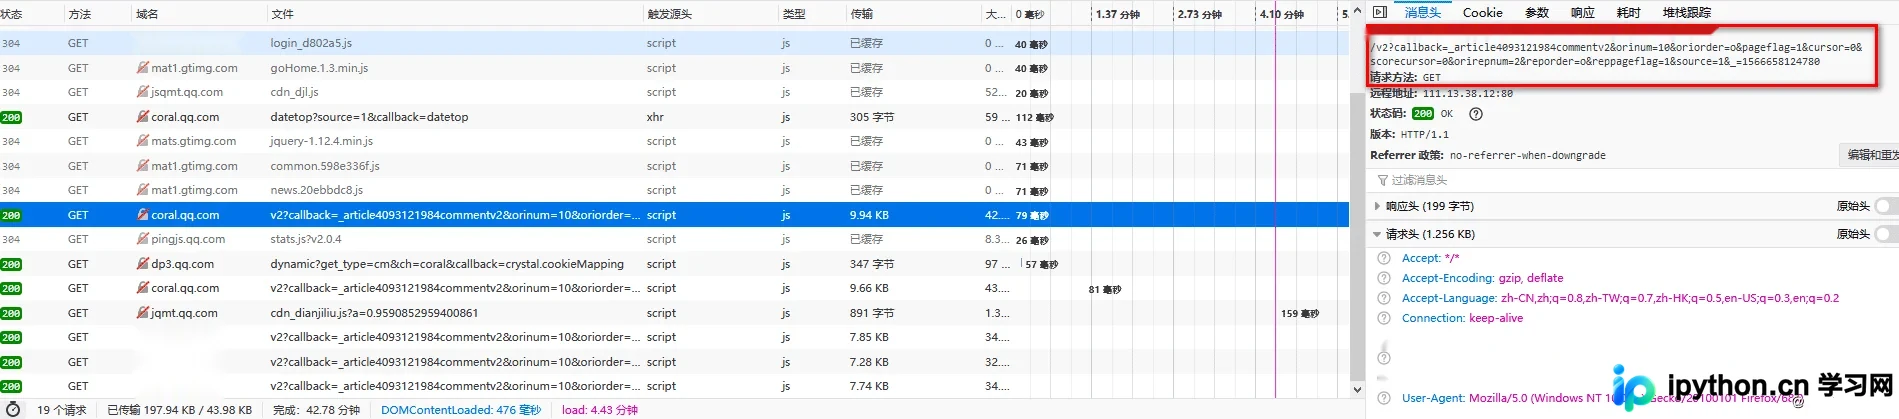
Task: Click the 81 毫秒 timing bar in waterfall
Action: [1104, 289]
